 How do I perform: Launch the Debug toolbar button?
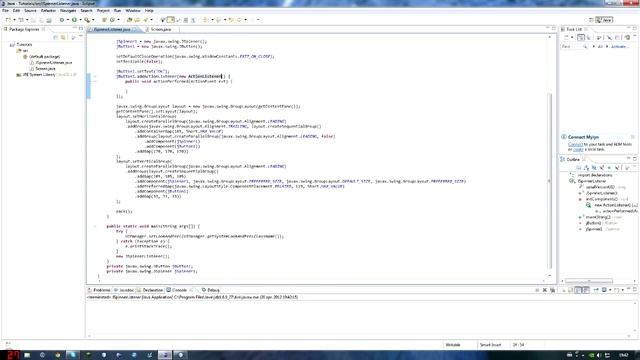click(62, 20)
